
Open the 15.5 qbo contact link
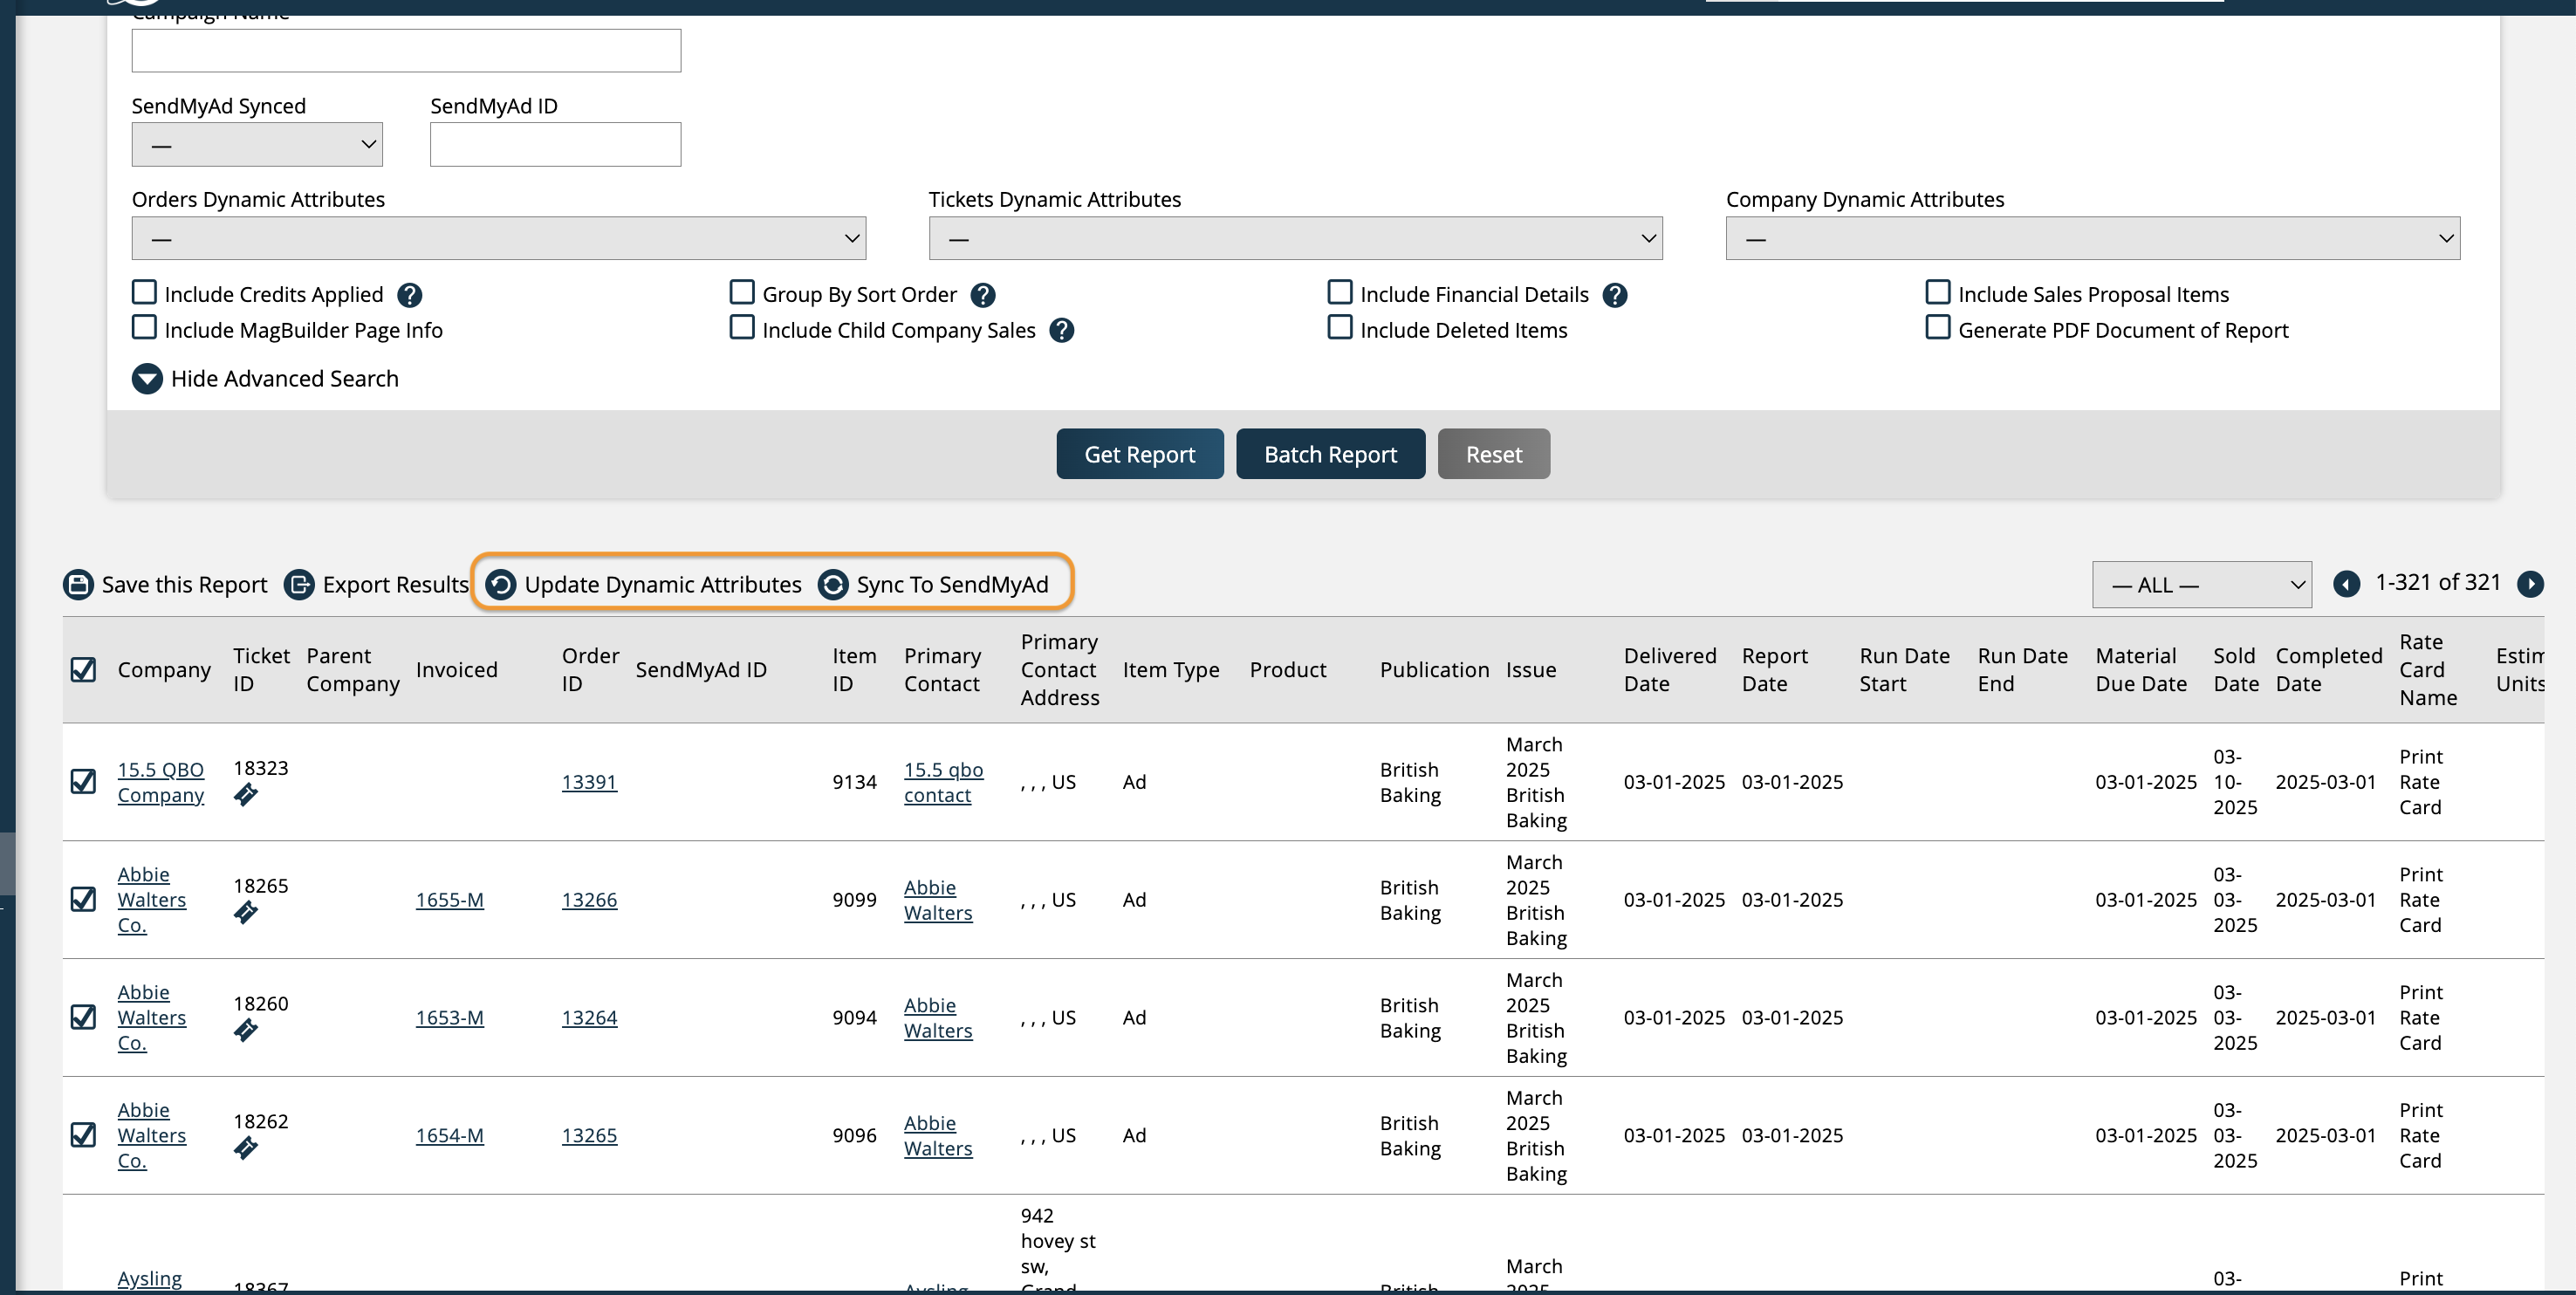click(x=944, y=783)
